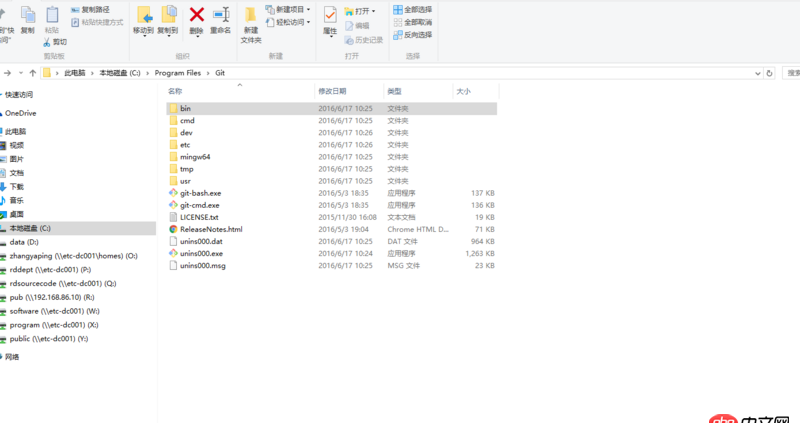Screen dimensions: 800x423
Task: Click the red Delete (删除) icon
Action: pyautogui.click(x=197, y=15)
